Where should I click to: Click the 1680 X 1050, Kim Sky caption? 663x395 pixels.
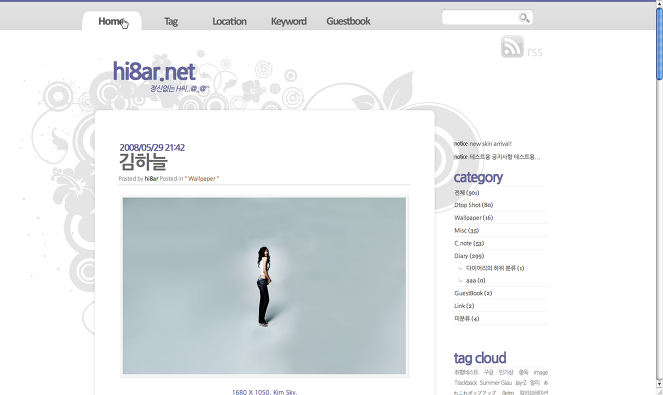click(264, 392)
